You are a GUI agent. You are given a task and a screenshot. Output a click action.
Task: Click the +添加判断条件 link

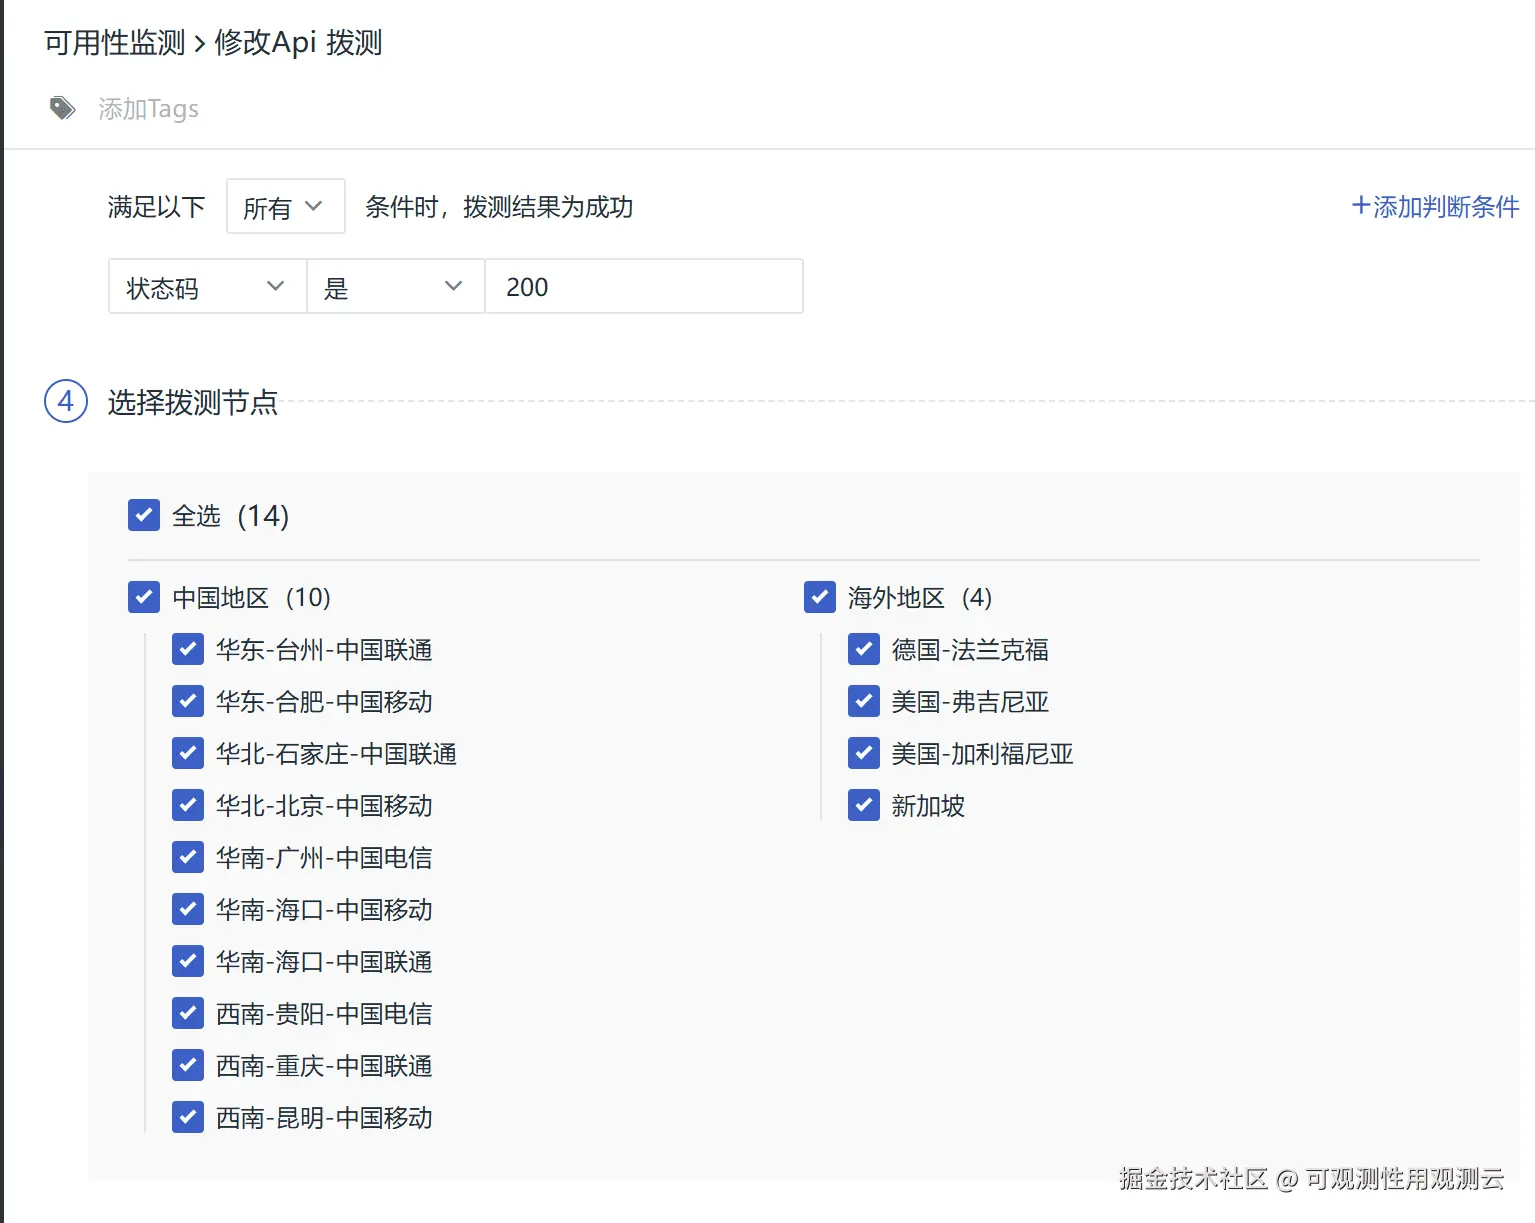1435,207
